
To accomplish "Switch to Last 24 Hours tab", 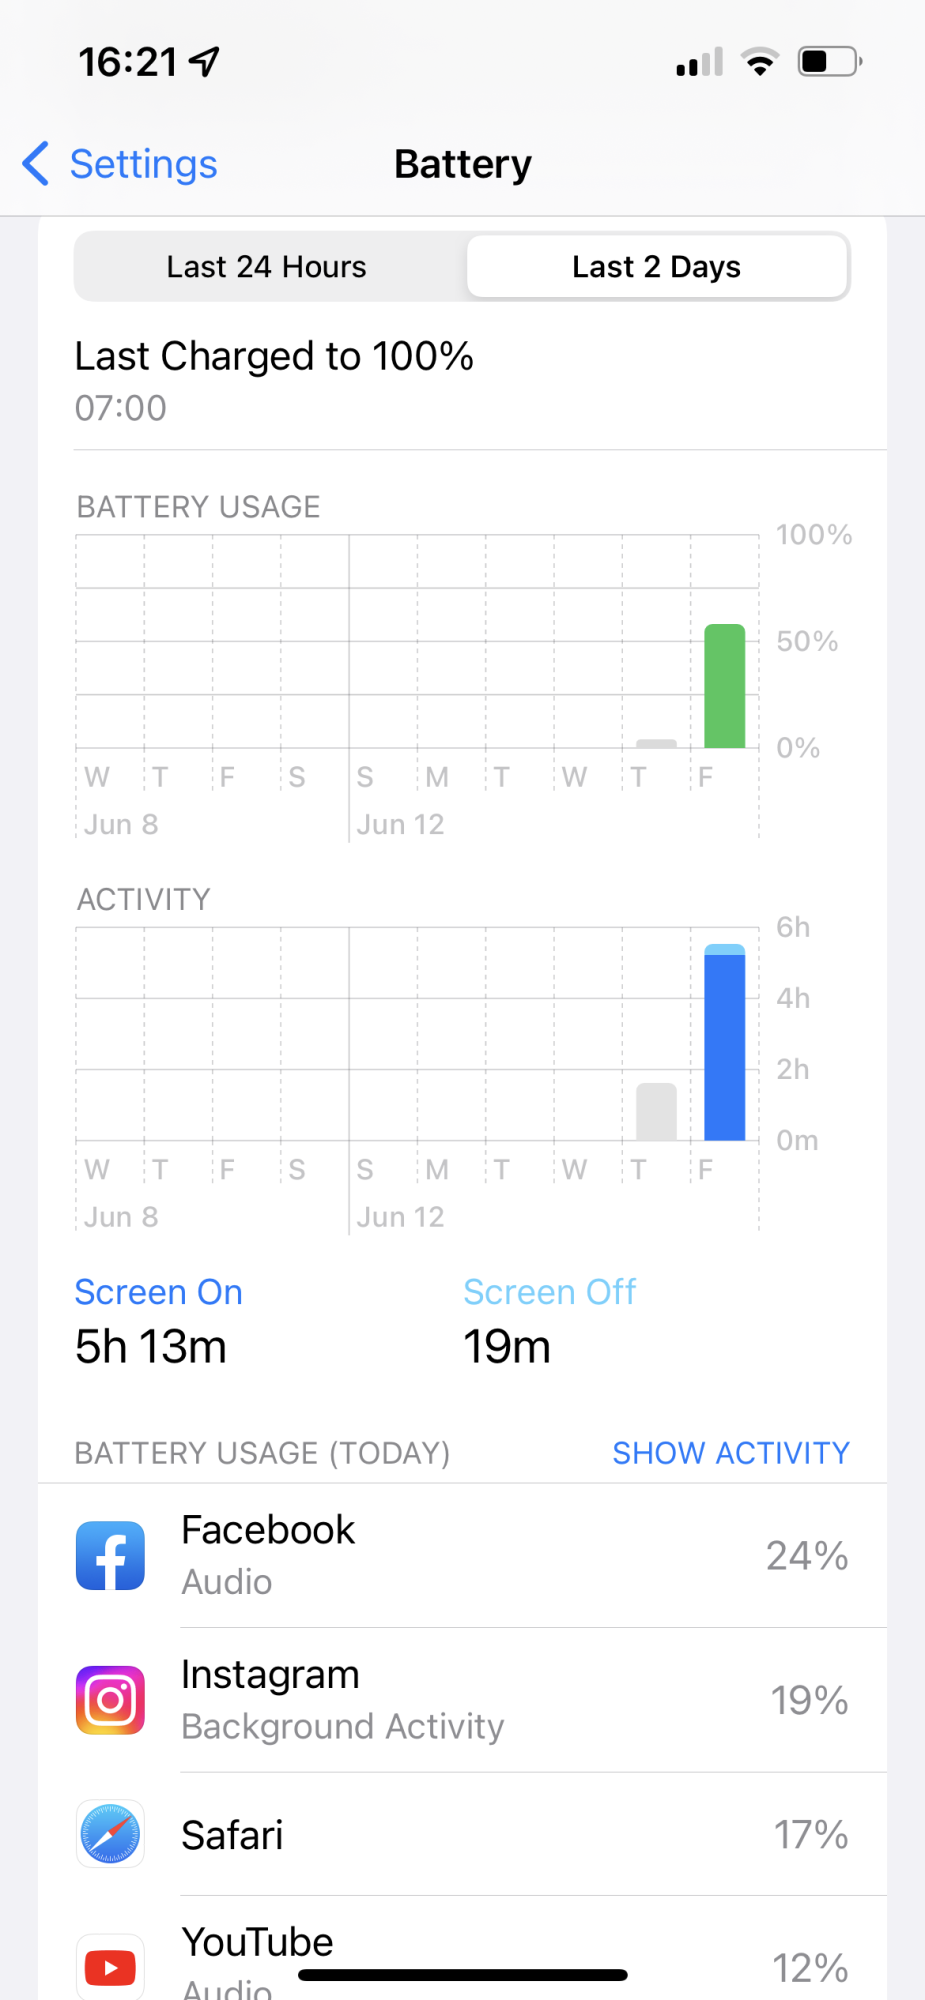I will [267, 267].
